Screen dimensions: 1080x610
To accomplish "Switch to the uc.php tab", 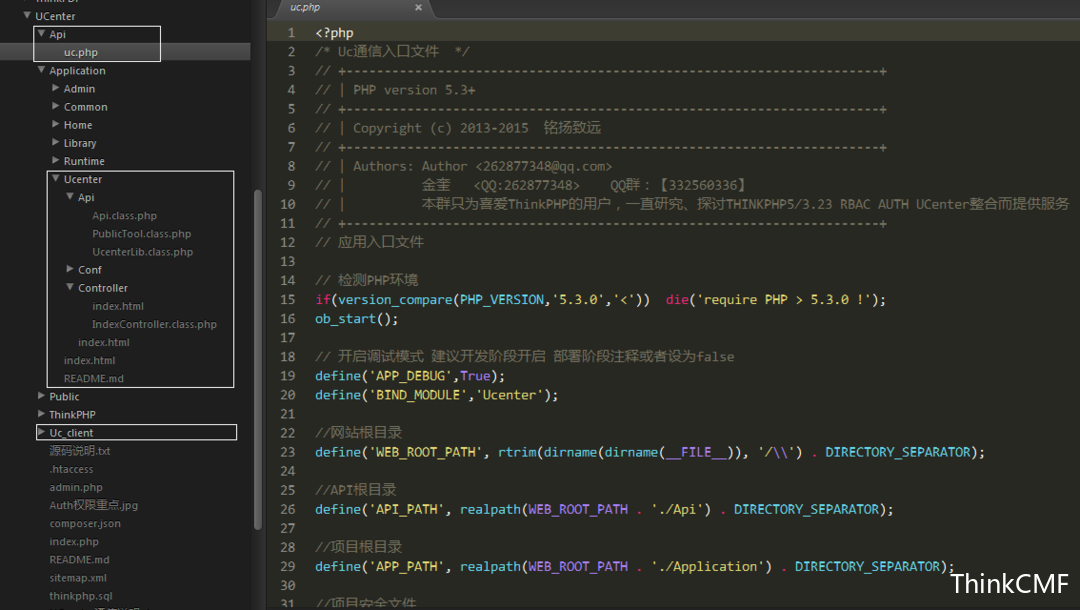I will 305,8.
